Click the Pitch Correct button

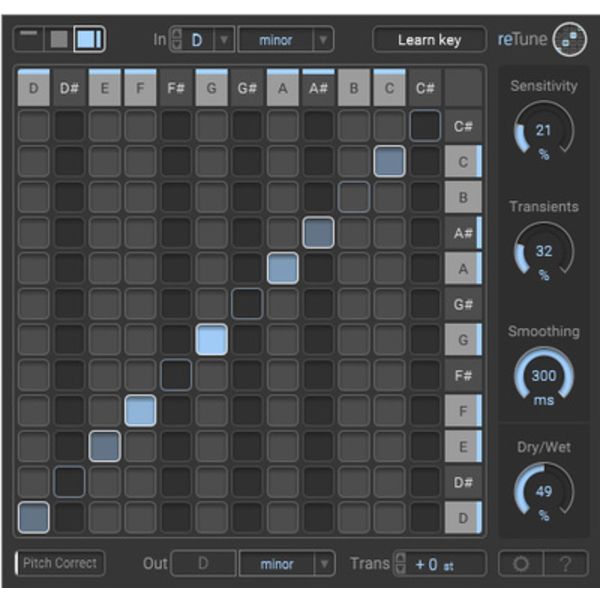pyautogui.click(x=61, y=563)
